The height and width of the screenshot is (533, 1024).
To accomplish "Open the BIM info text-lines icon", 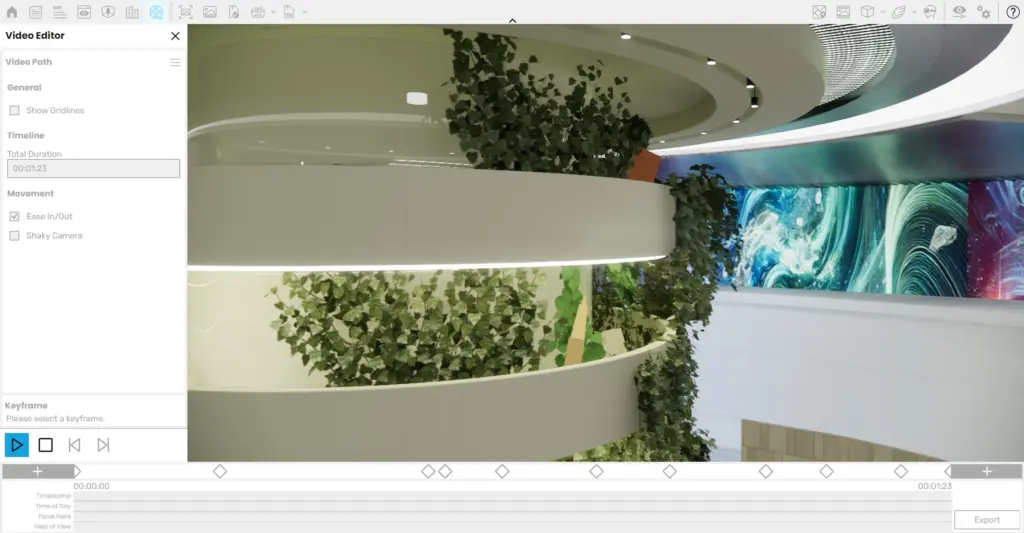I will coord(59,12).
